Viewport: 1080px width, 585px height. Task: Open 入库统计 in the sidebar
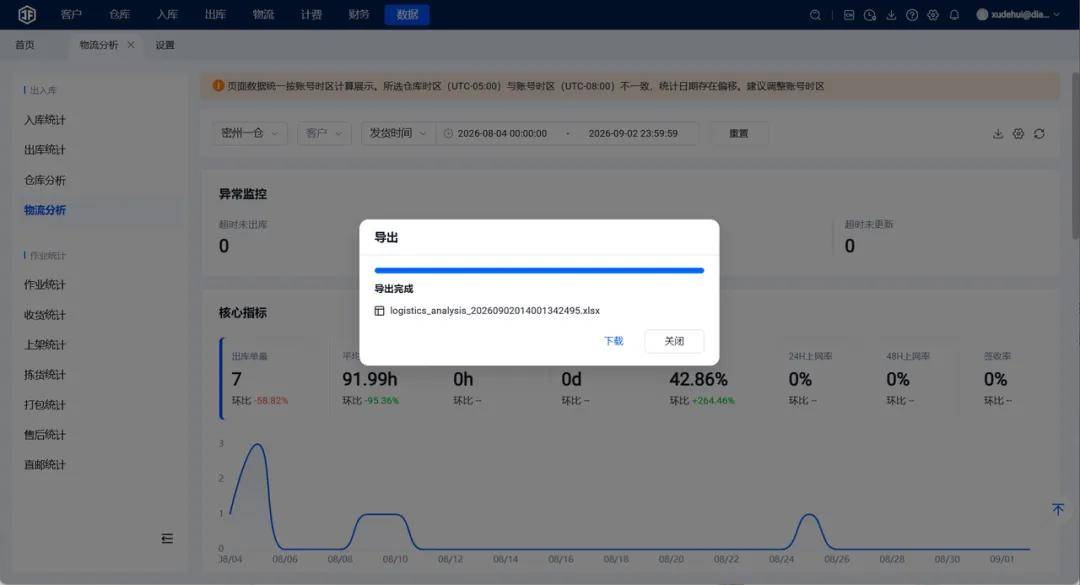pyautogui.click(x=45, y=120)
